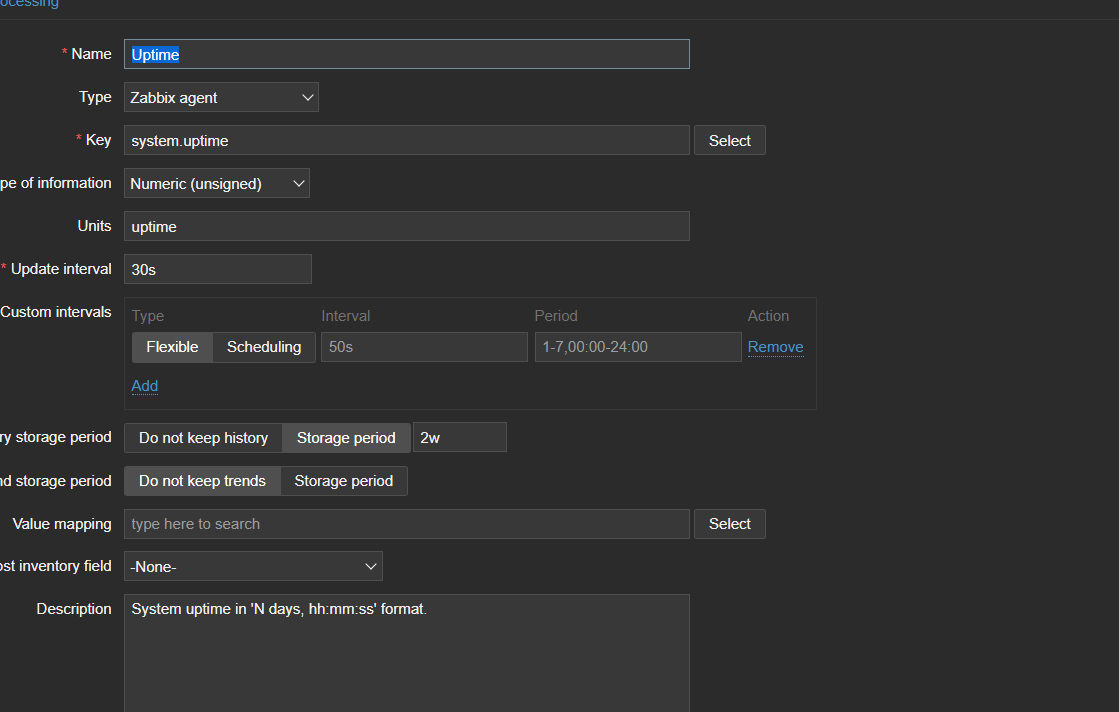The image size is (1119, 712).
Task: Choose Do not keep history option
Action: (x=203, y=438)
